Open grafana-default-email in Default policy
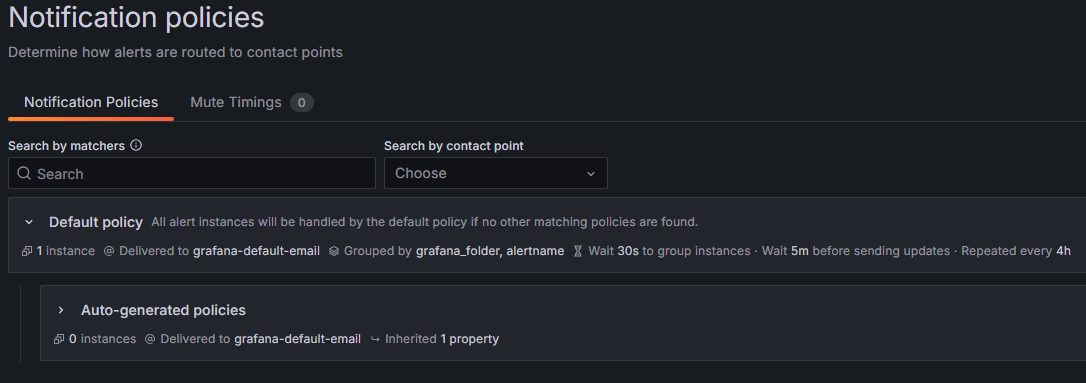The width and height of the screenshot is (1086, 383). point(256,251)
